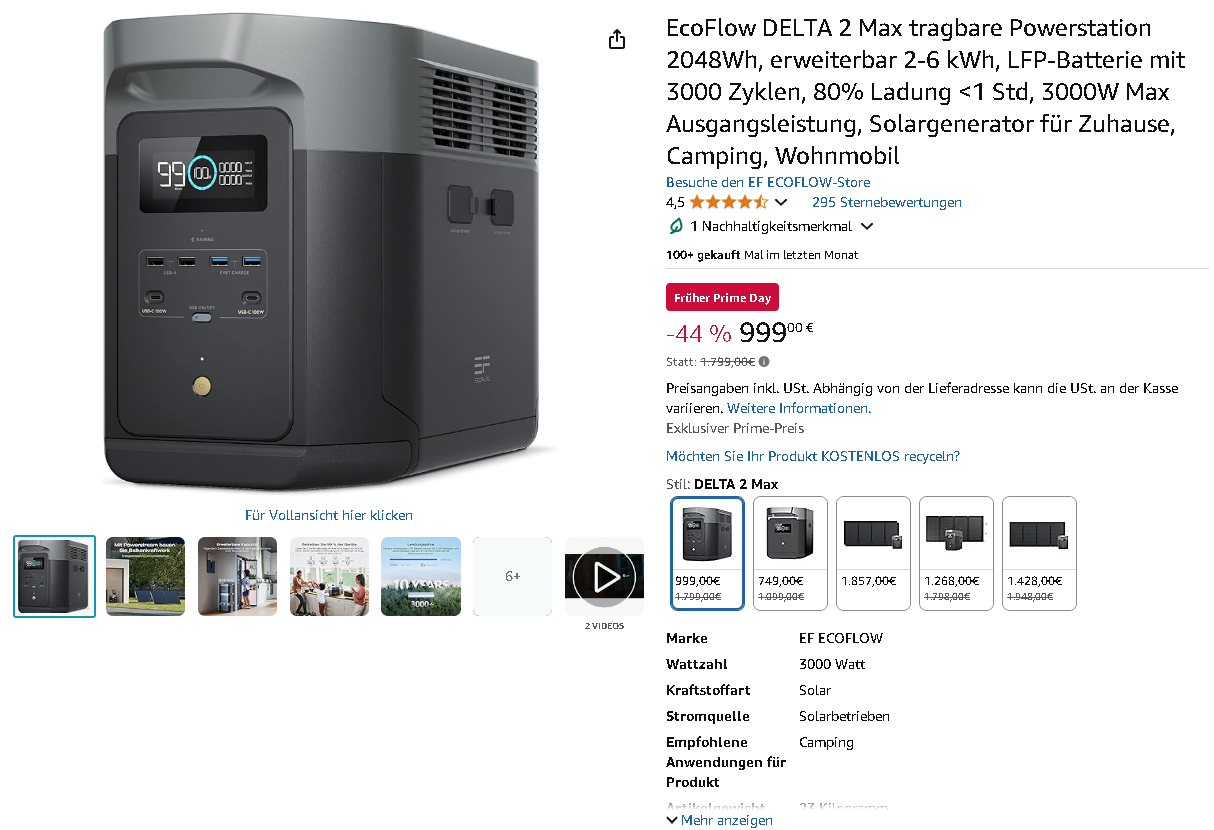
Task: Click Für Vollansicht hier klicken
Action: coord(329,515)
